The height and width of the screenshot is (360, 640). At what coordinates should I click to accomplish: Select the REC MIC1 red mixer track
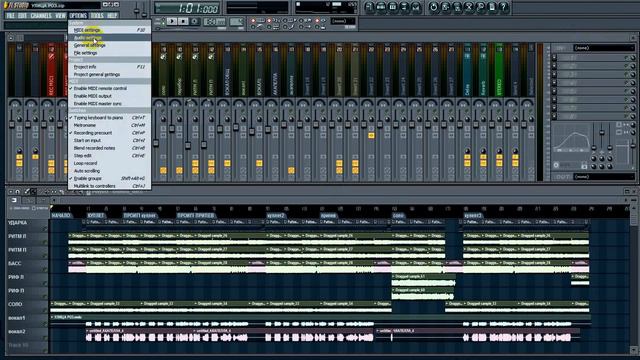pyautogui.click(x=51, y=69)
